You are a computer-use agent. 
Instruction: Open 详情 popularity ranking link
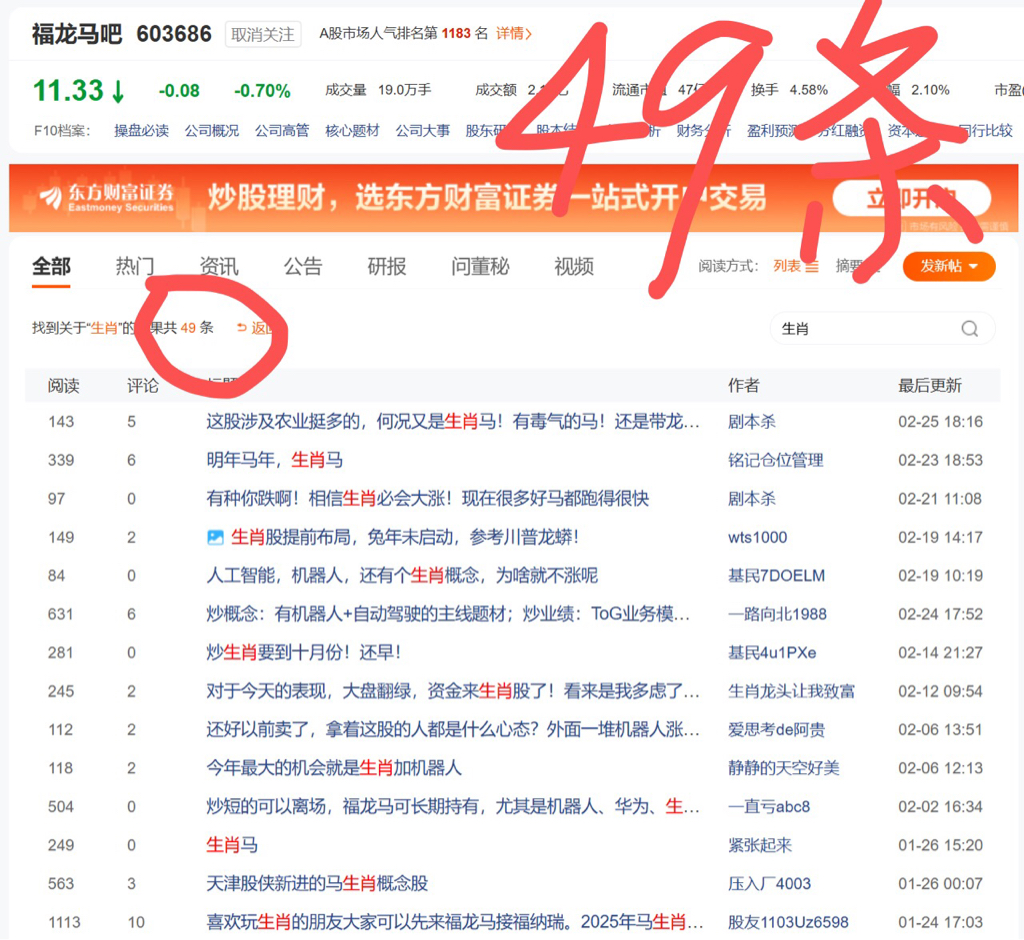tap(514, 33)
